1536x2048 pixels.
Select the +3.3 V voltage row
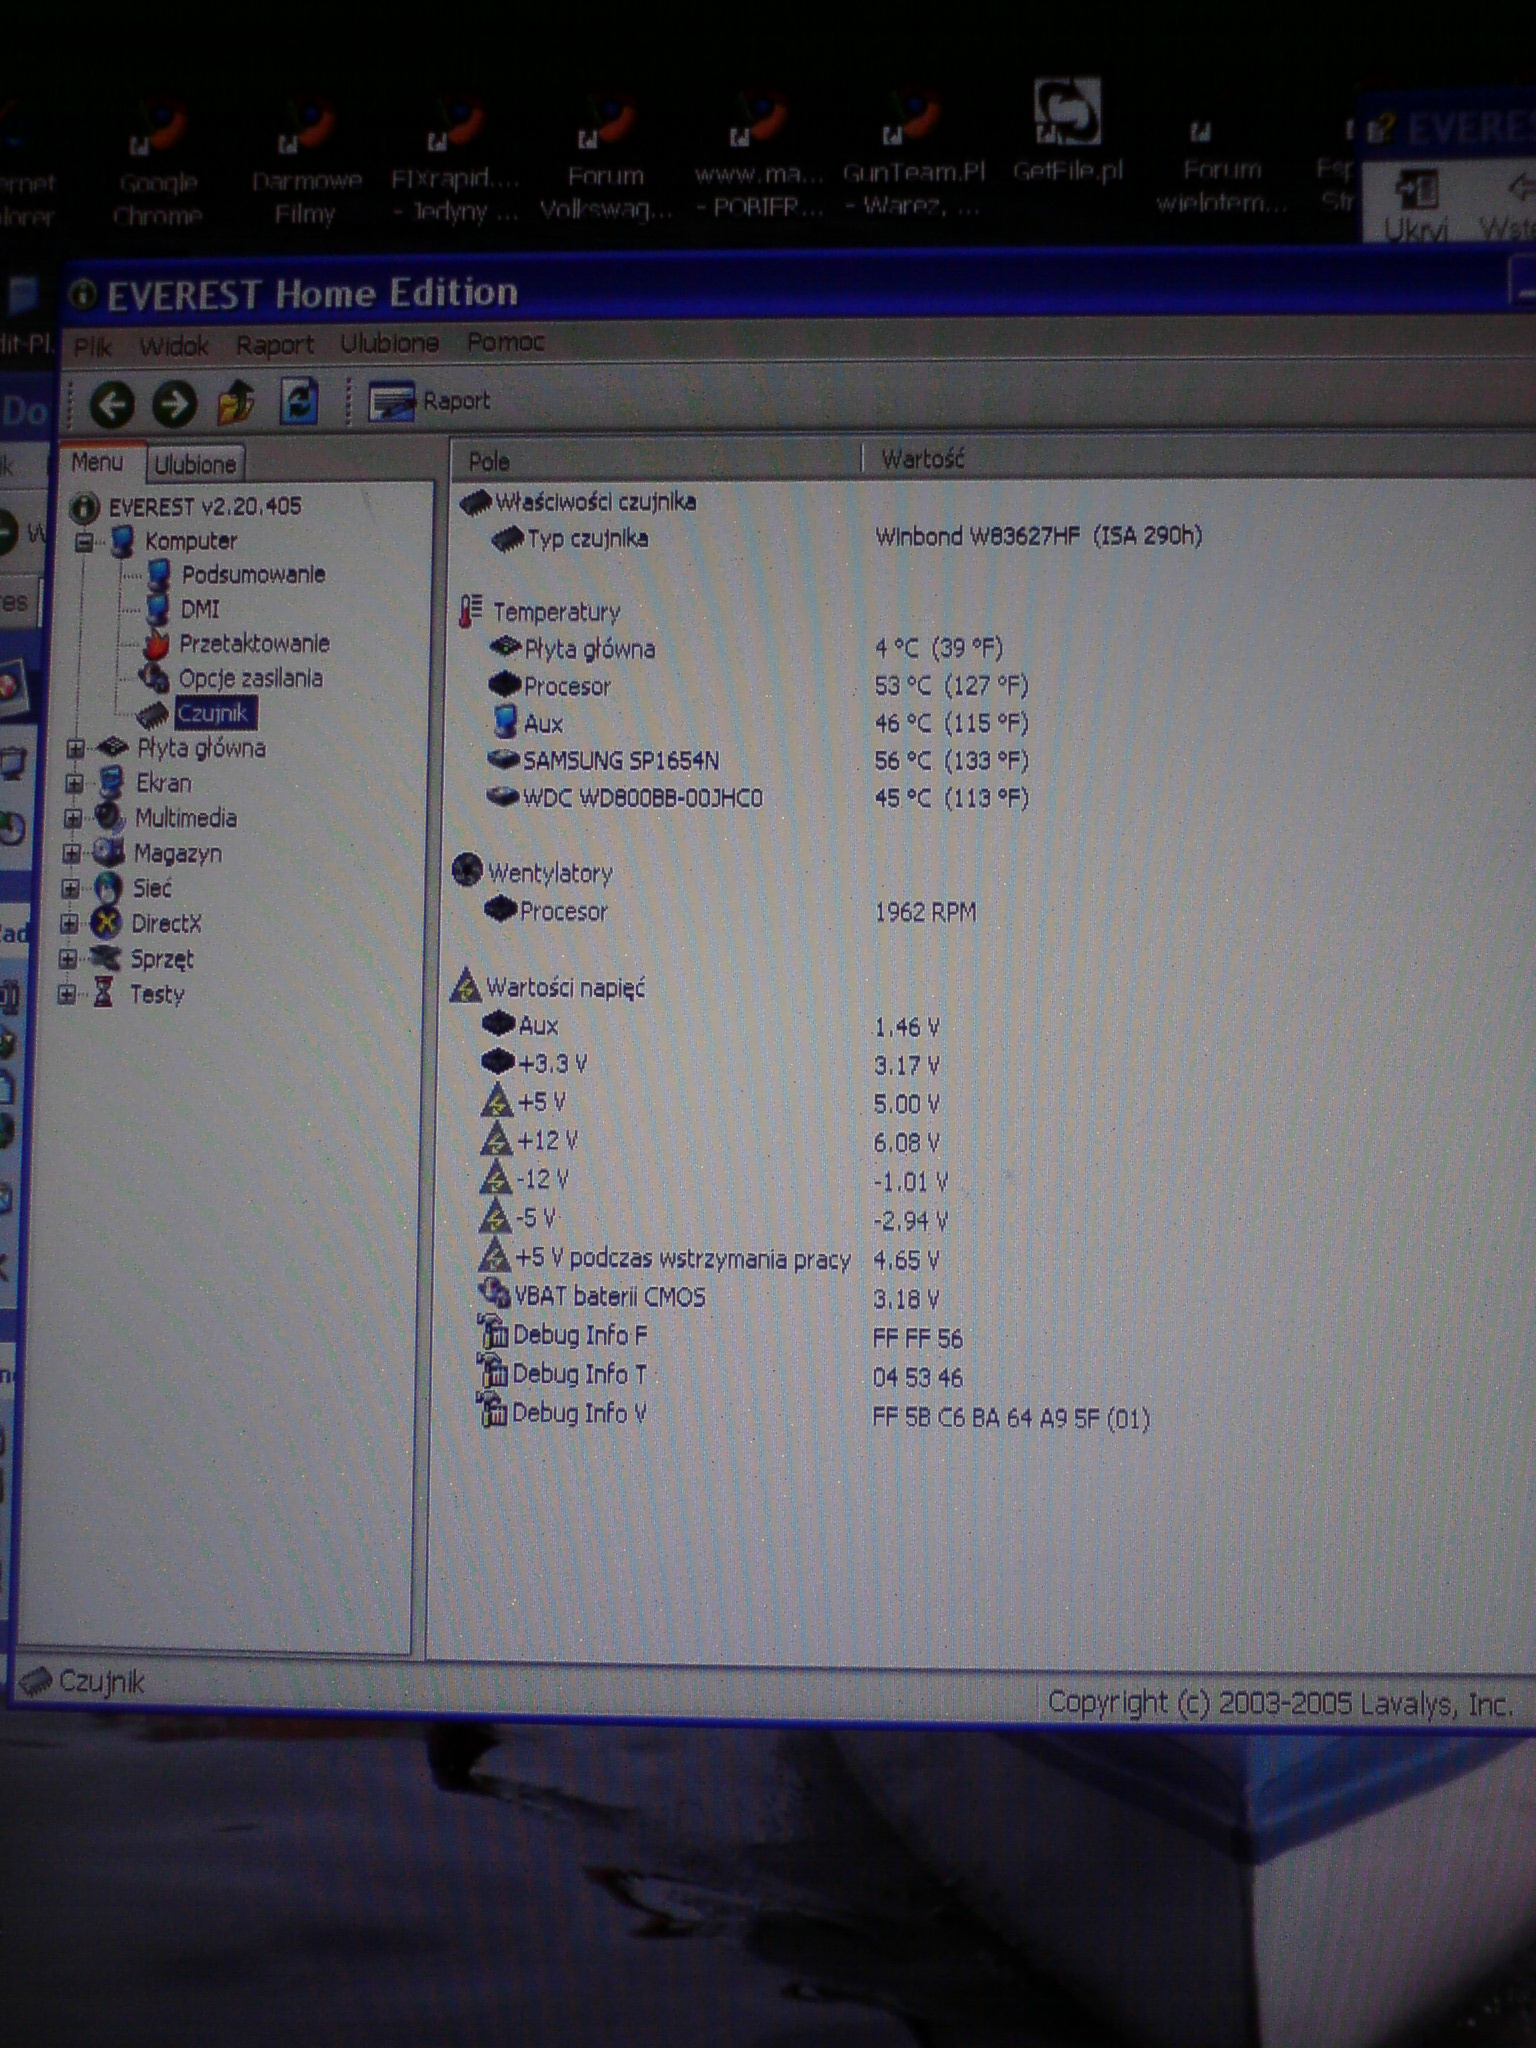[x=711, y=1064]
